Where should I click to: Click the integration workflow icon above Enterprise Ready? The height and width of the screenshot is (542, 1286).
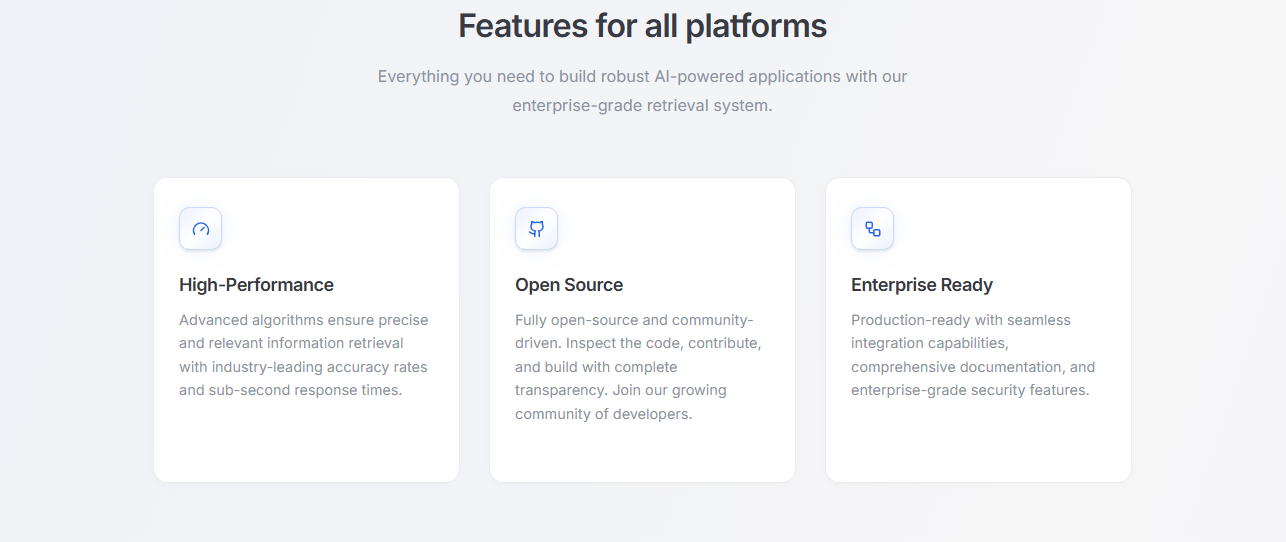tap(872, 229)
